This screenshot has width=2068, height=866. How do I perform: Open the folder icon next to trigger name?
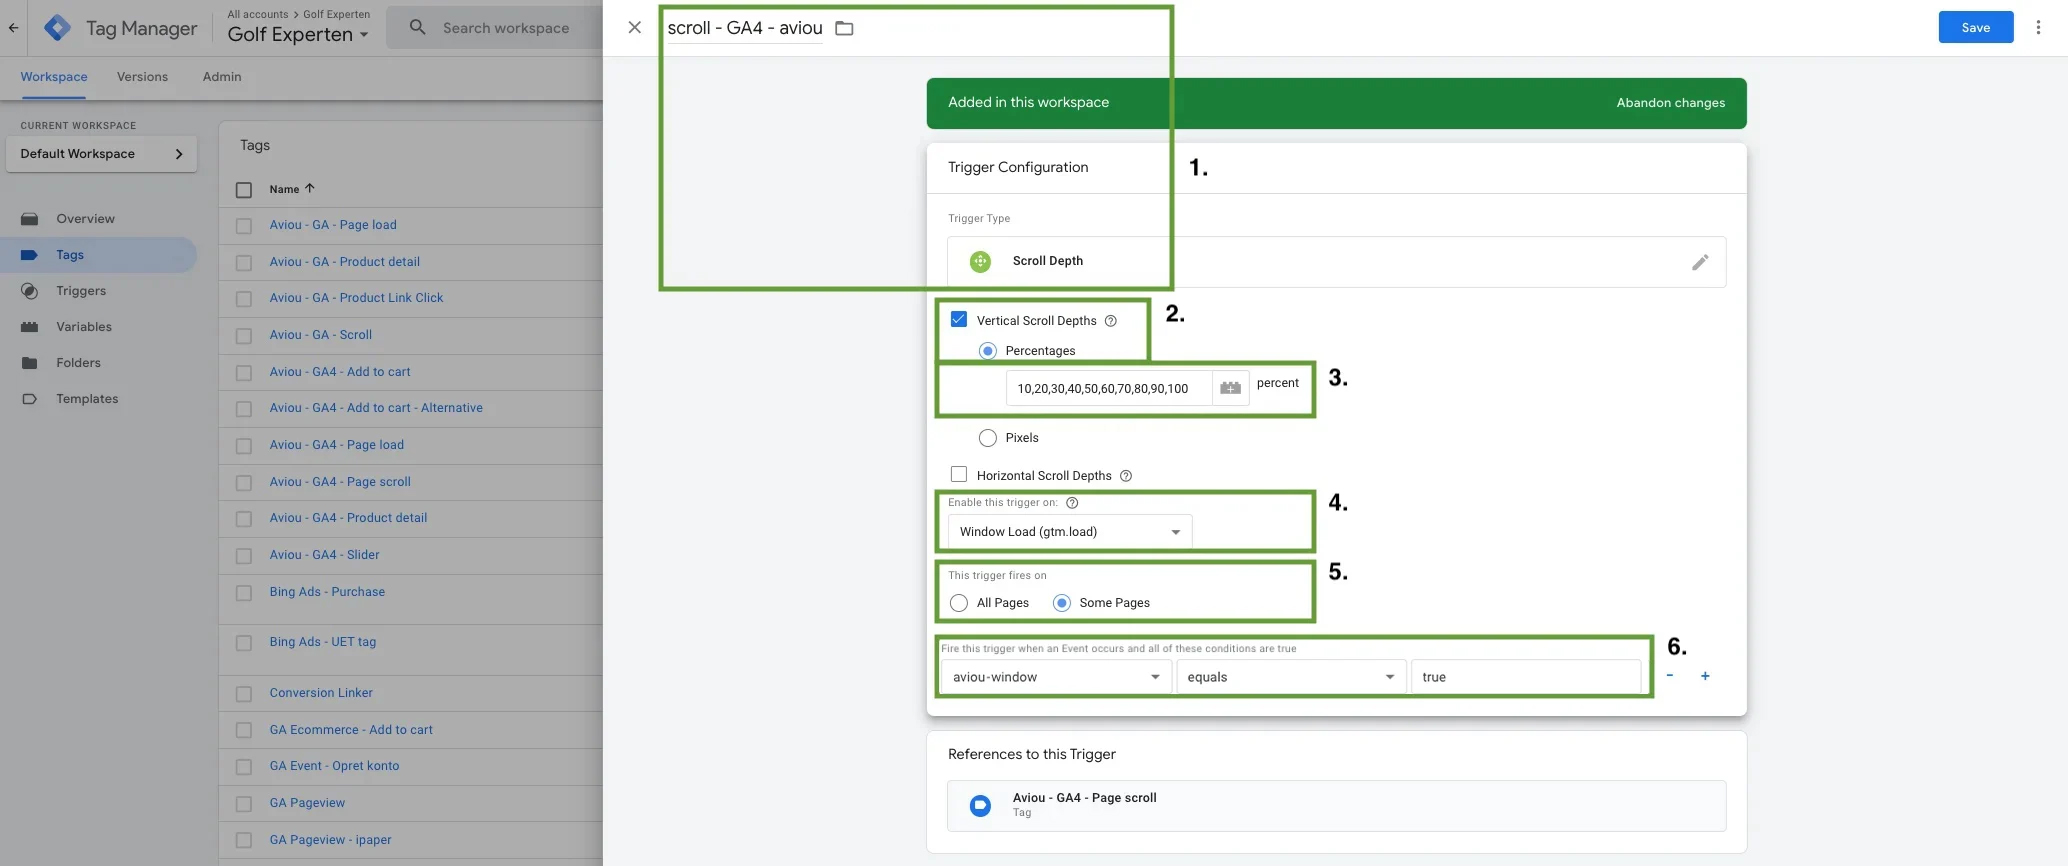(x=844, y=28)
